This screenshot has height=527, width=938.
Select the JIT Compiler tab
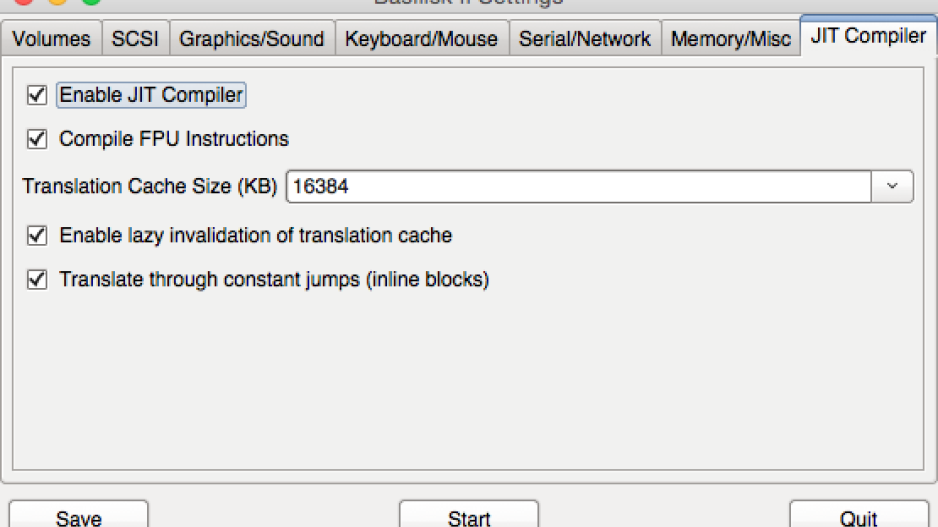[x=868, y=36]
